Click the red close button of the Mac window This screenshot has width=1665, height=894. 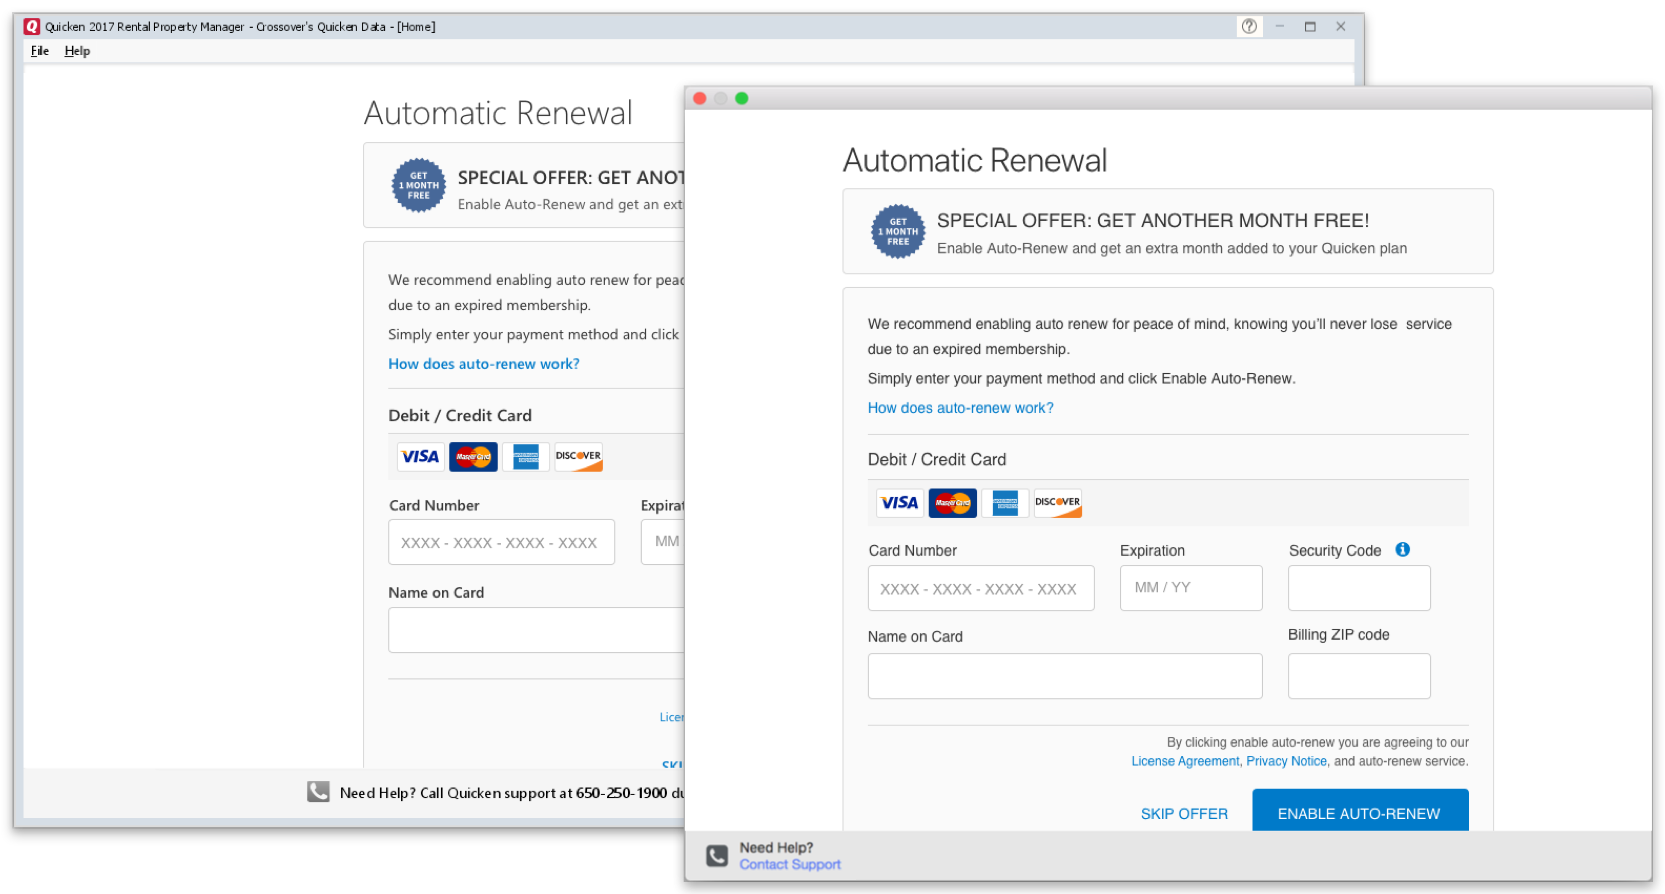click(700, 98)
